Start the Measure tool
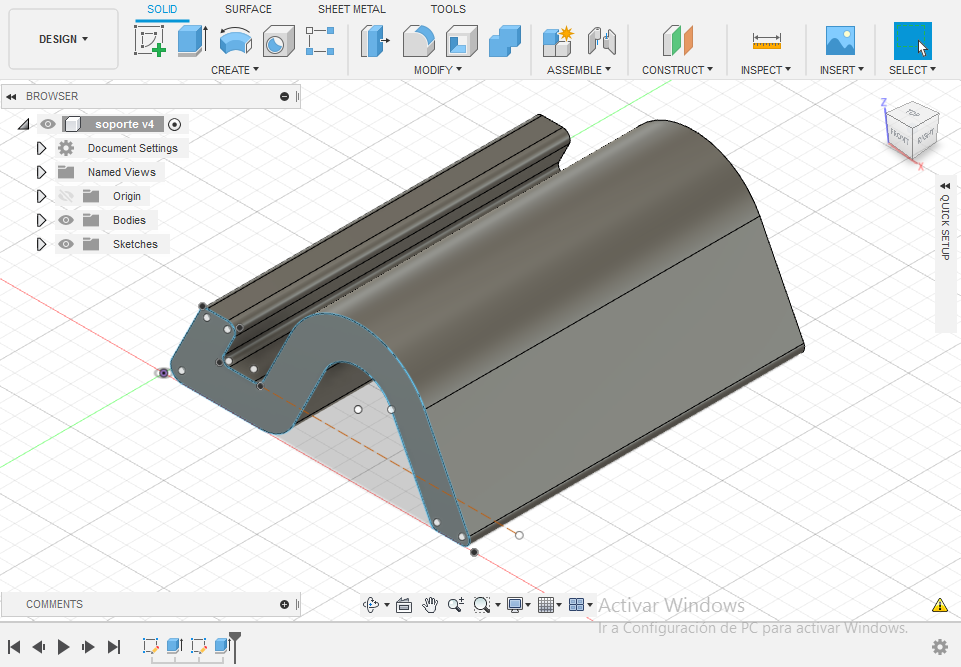This screenshot has width=961, height=667. 767,40
